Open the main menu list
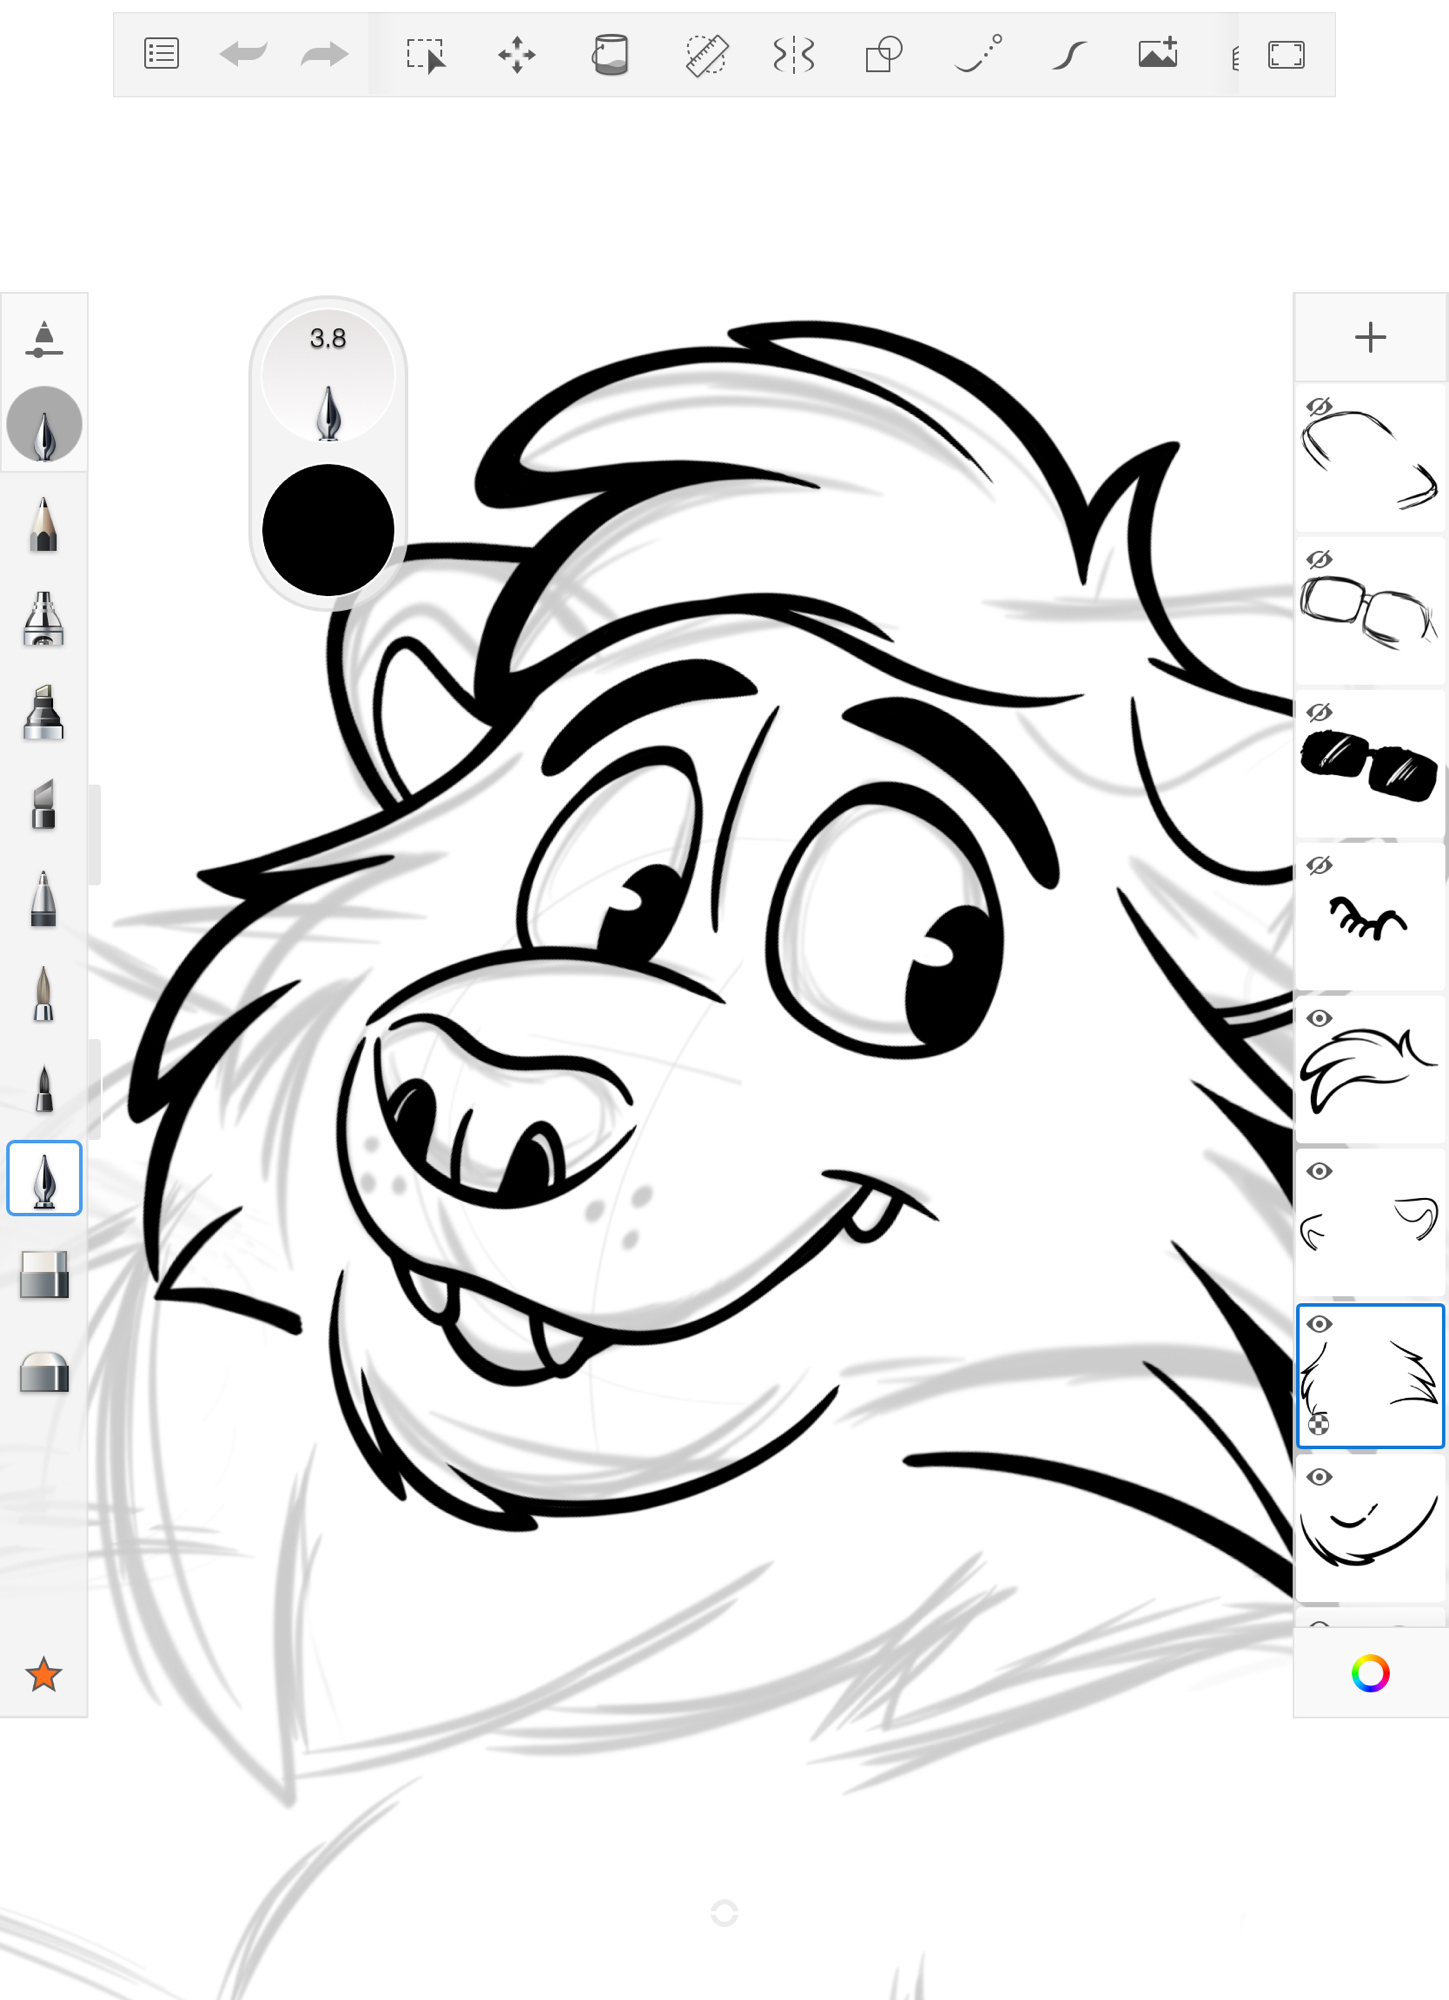Screen dimensions: 1449x2000 point(161,55)
